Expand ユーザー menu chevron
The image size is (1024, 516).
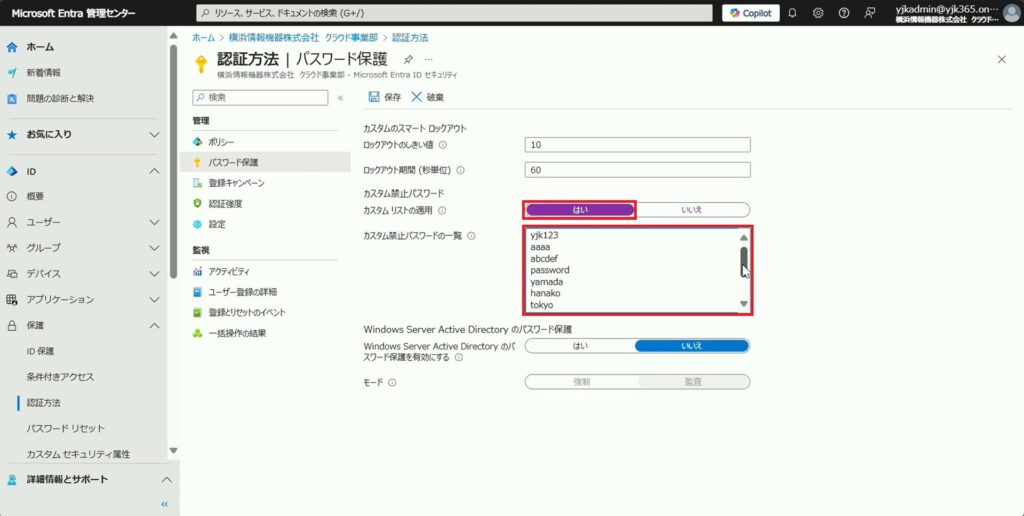(154, 222)
